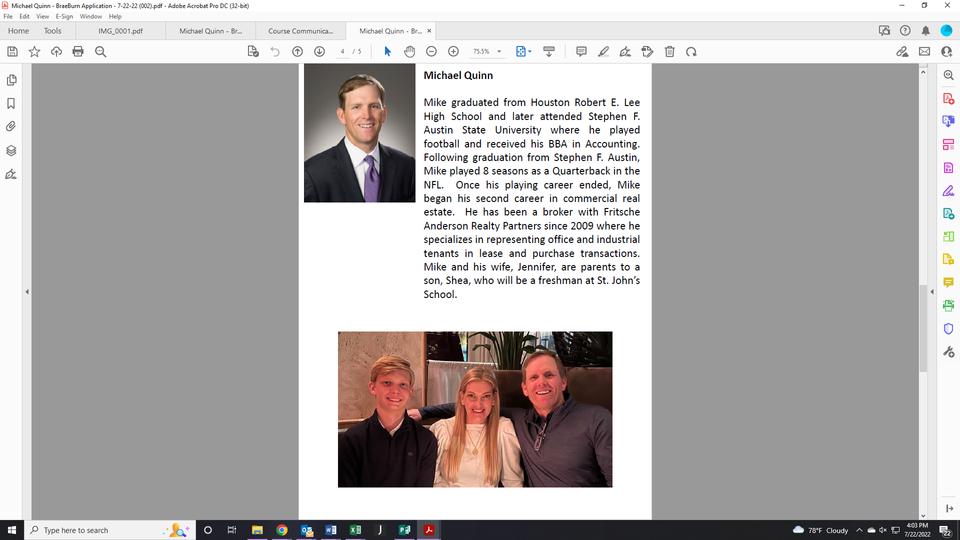960x540 pixels.
Task: Open the View menu
Action: (x=42, y=17)
